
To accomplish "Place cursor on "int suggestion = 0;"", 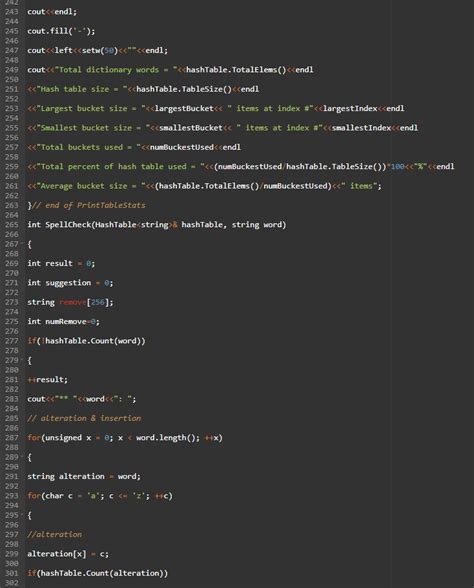I will pos(70,283).
